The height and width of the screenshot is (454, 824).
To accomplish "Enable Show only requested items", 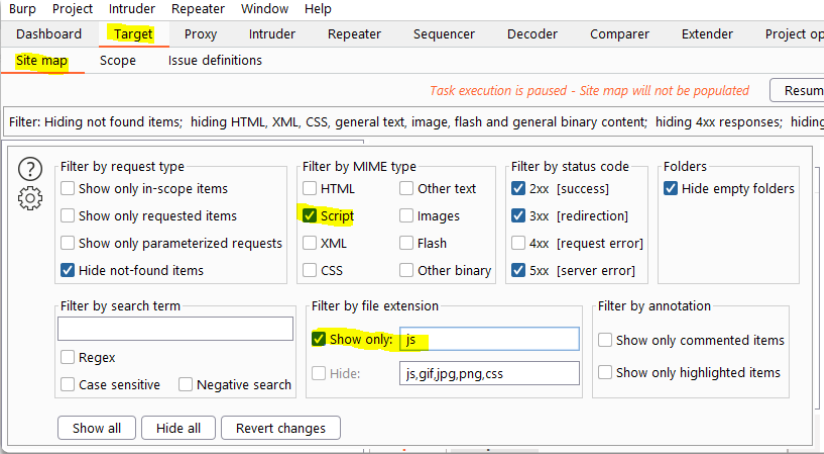I will (67, 215).
